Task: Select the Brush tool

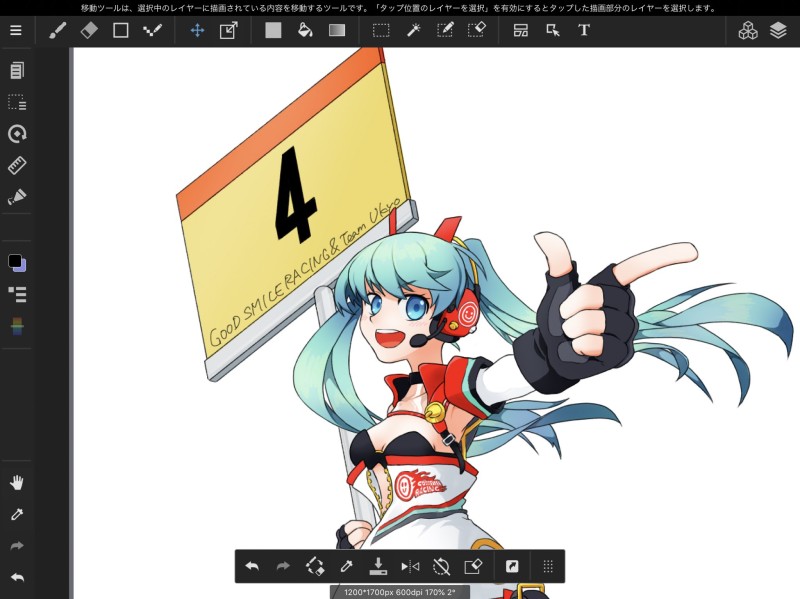Action: pyautogui.click(x=57, y=31)
